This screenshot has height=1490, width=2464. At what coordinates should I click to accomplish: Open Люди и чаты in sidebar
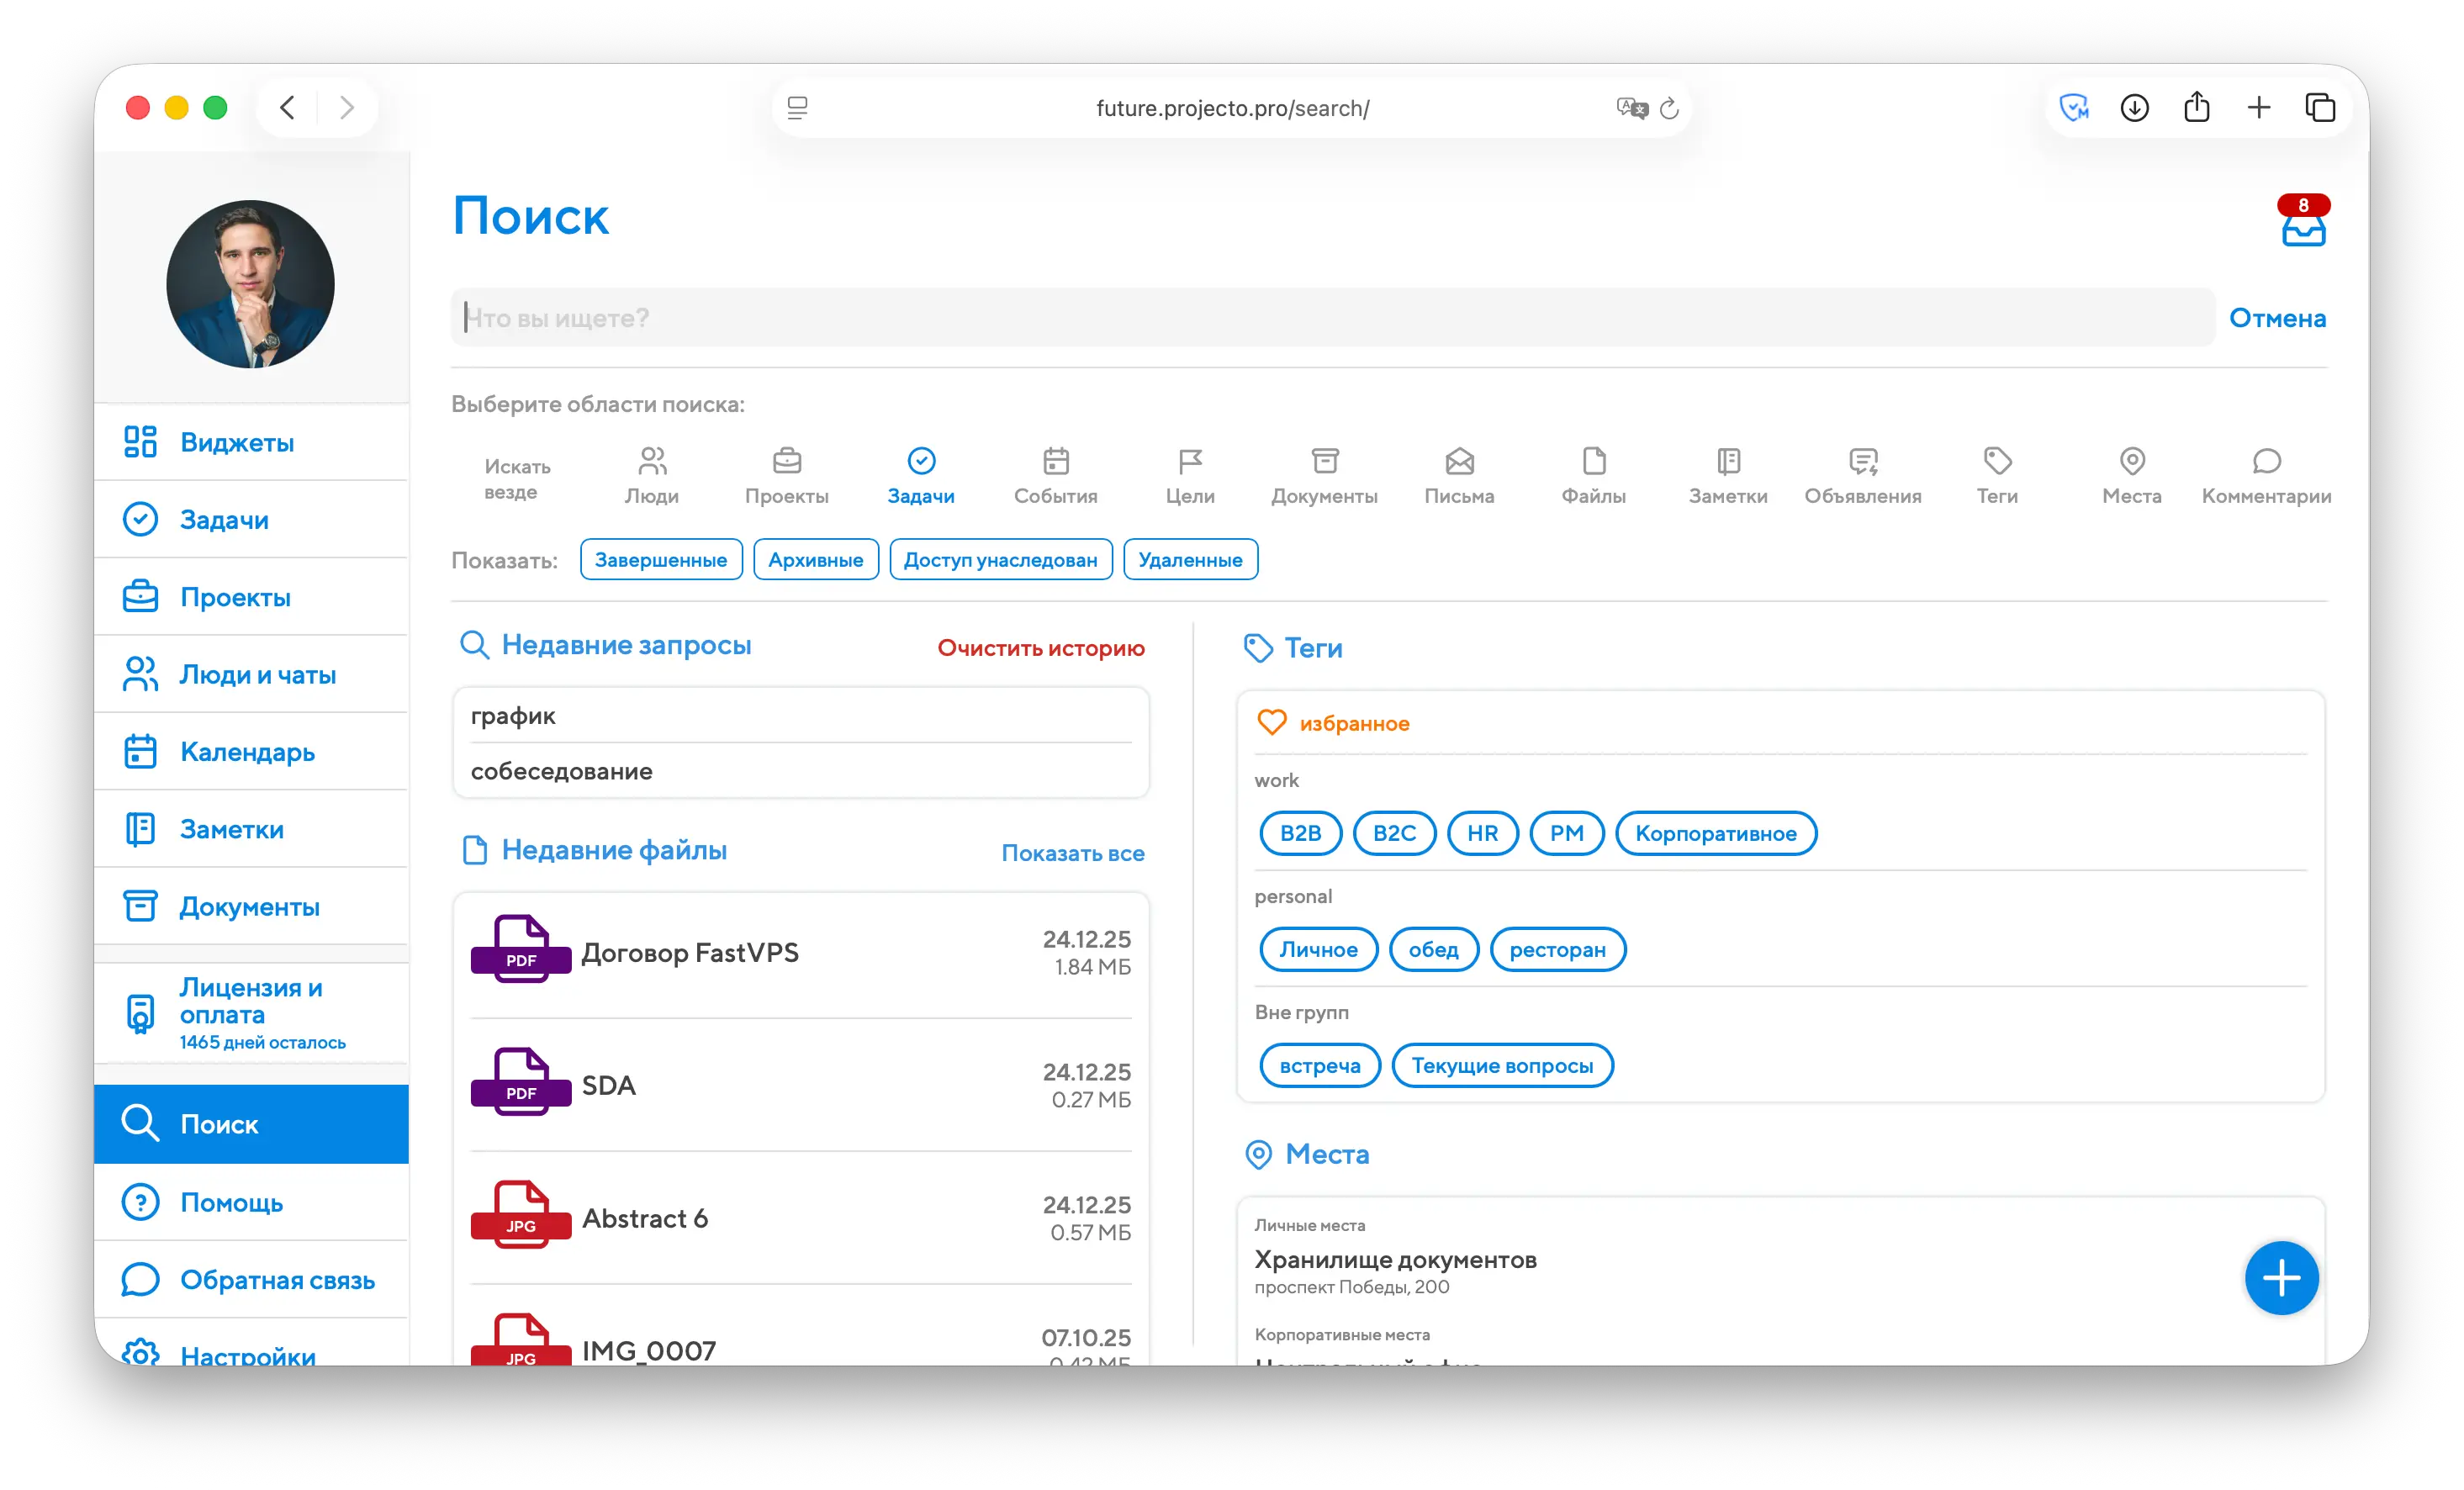(x=257, y=675)
